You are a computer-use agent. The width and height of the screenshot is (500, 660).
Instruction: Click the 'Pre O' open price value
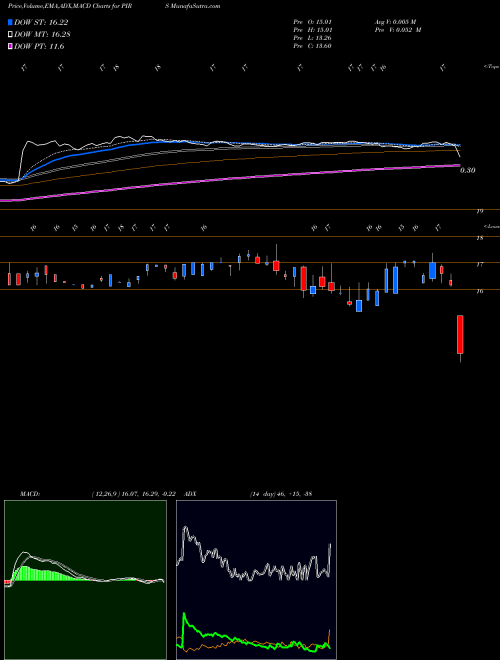click(323, 22)
